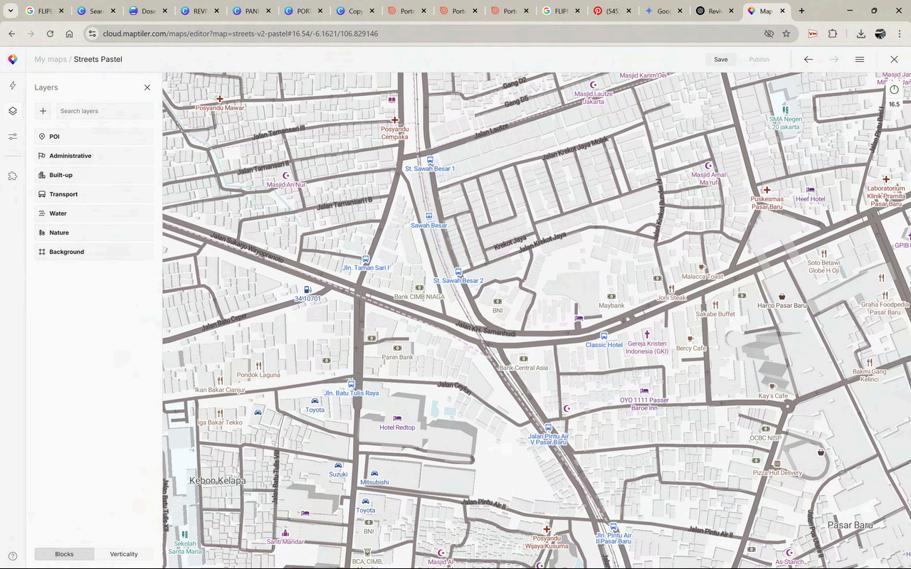The height and width of the screenshot is (569, 911).
Task: Switch to the PAN browser tab
Action: pos(250,10)
